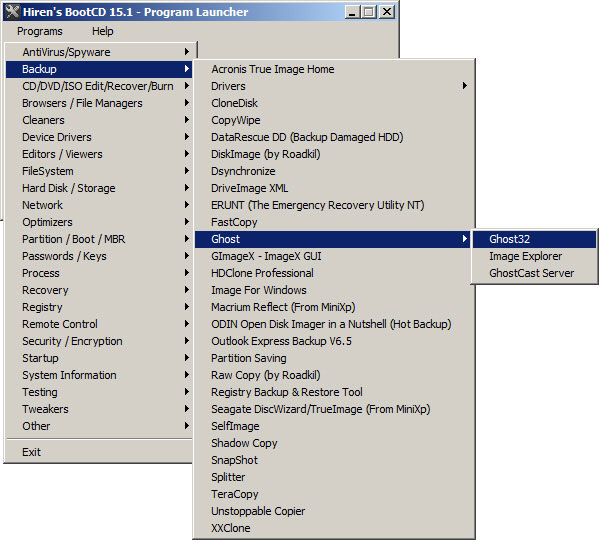Launch Image For Windows
The height and width of the screenshot is (540, 599).
coord(333,290)
